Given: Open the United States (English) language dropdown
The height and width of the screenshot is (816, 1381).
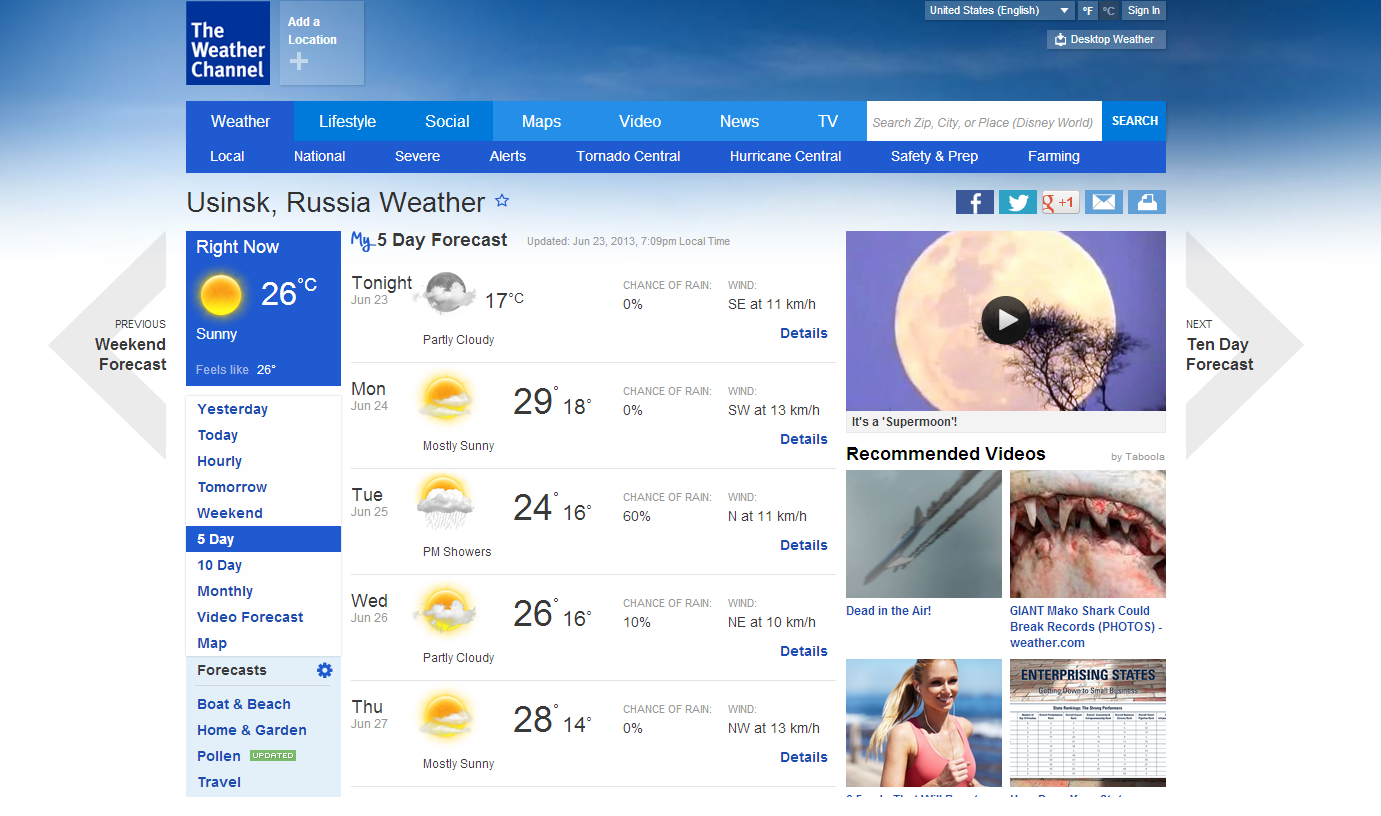Looking at the screenshot, I should click(999, 11).
